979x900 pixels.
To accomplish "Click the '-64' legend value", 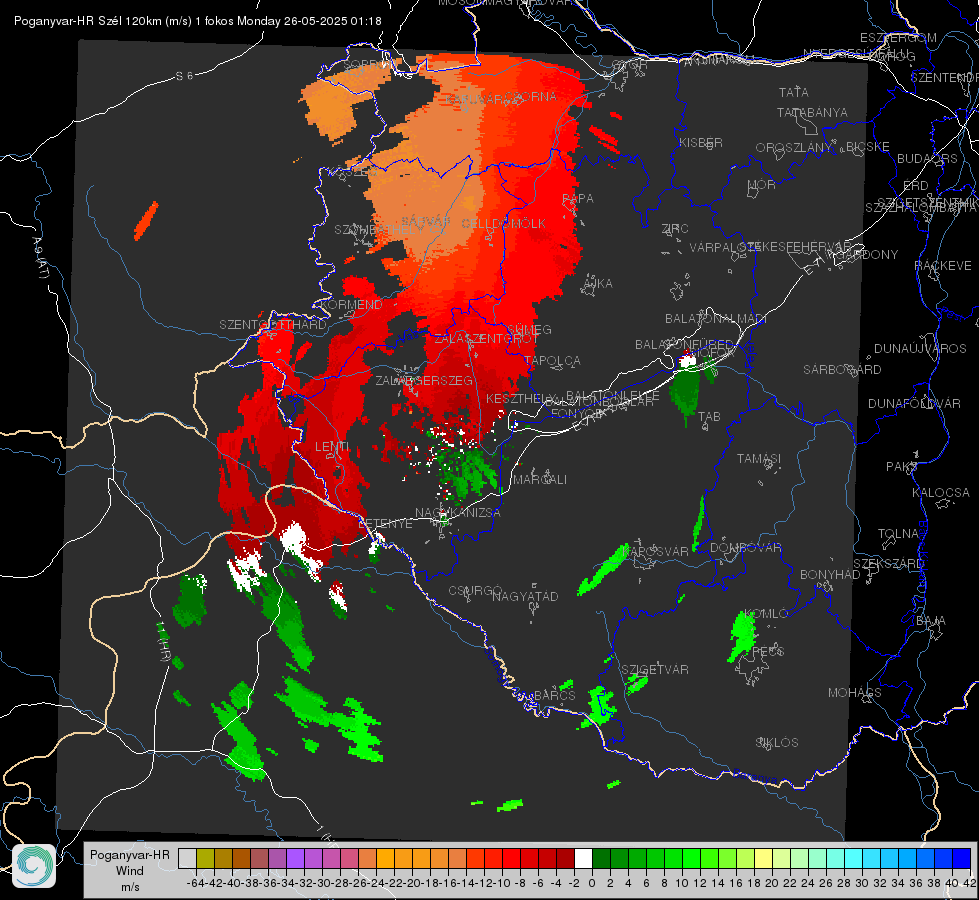I will pyautogui.click(x=195, y=883).
